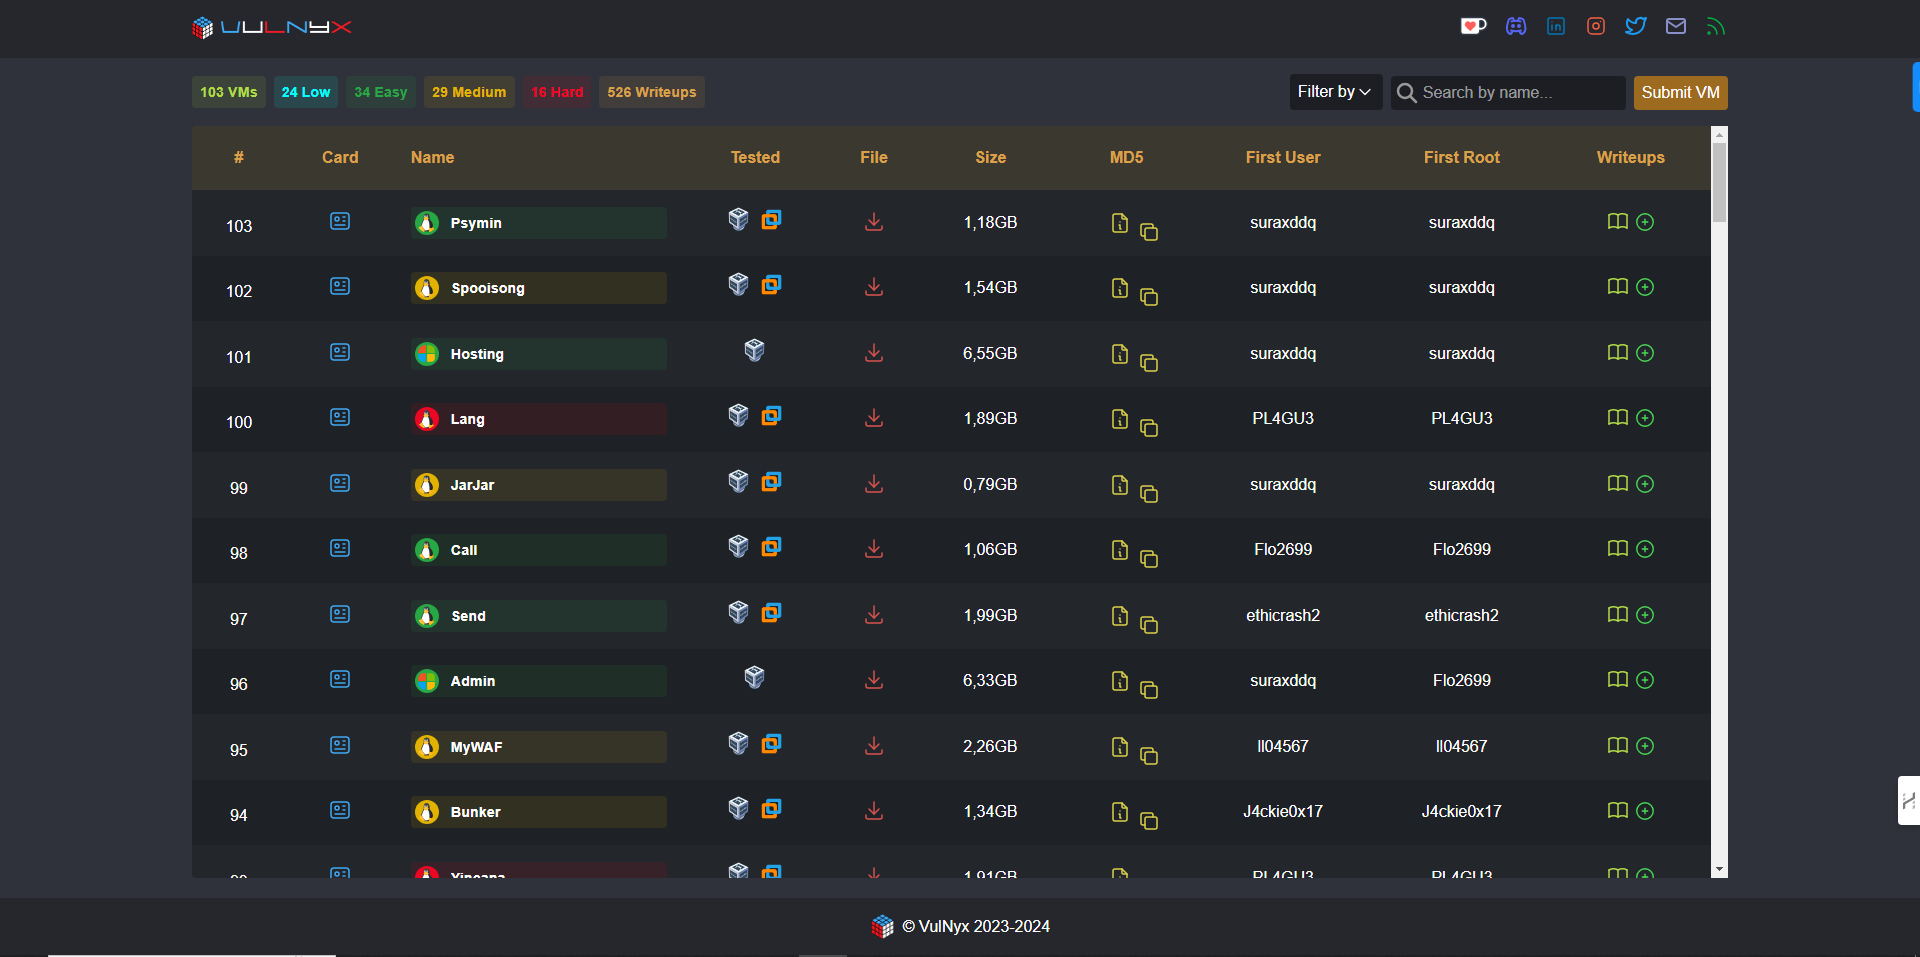Click the VulNyx logo
Screen dimensions: 1920x957
(x=272, y=27)
